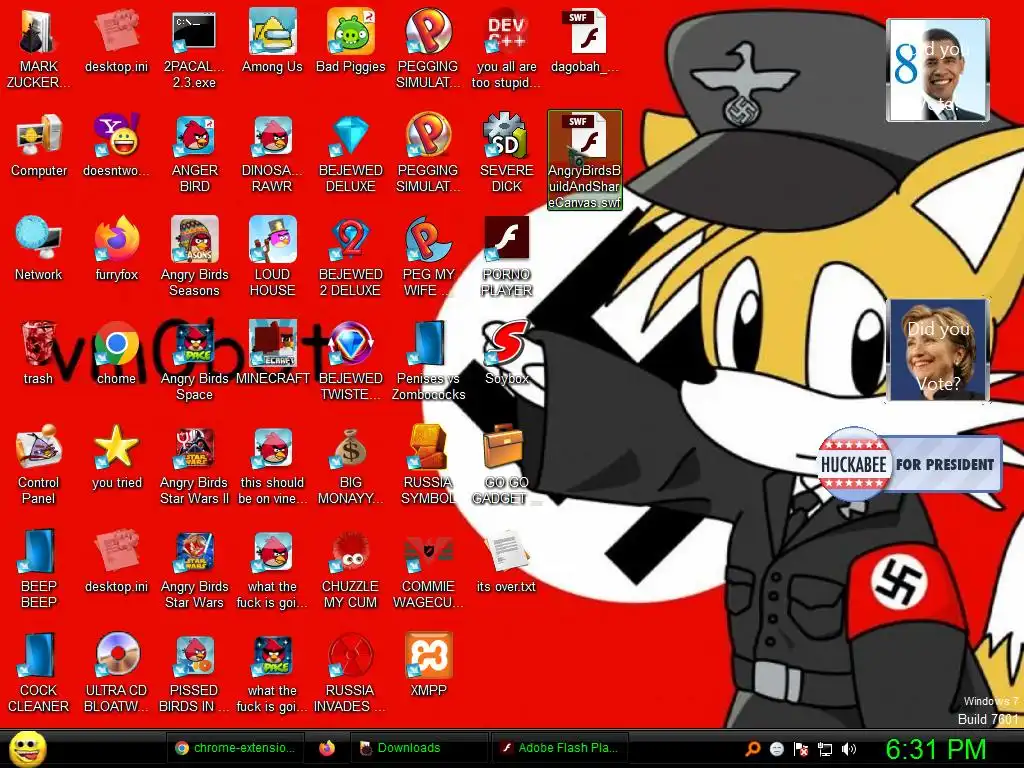Click the Obama Did you Vote gadget
This screenshot has width=1024, height=768.
pos(938,70)
